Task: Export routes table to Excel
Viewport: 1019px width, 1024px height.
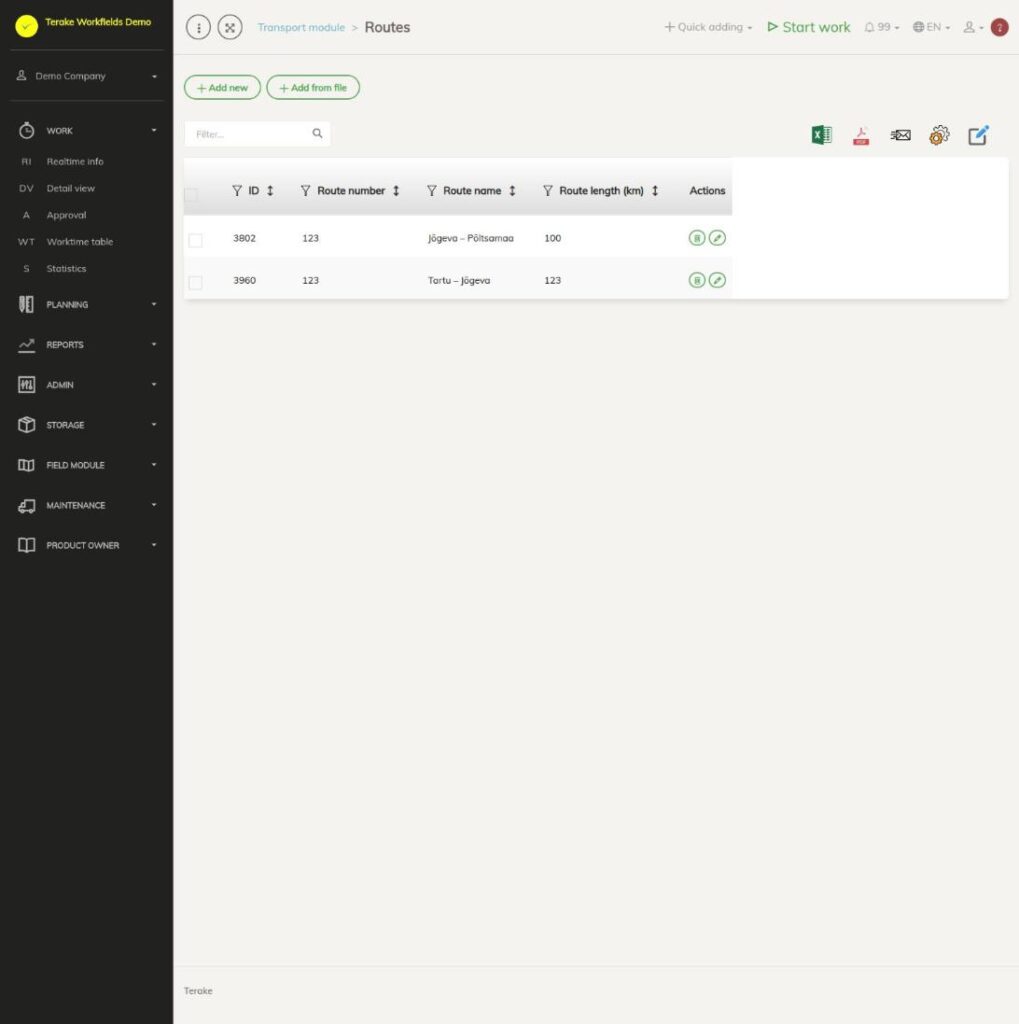Action: (822, 135)
